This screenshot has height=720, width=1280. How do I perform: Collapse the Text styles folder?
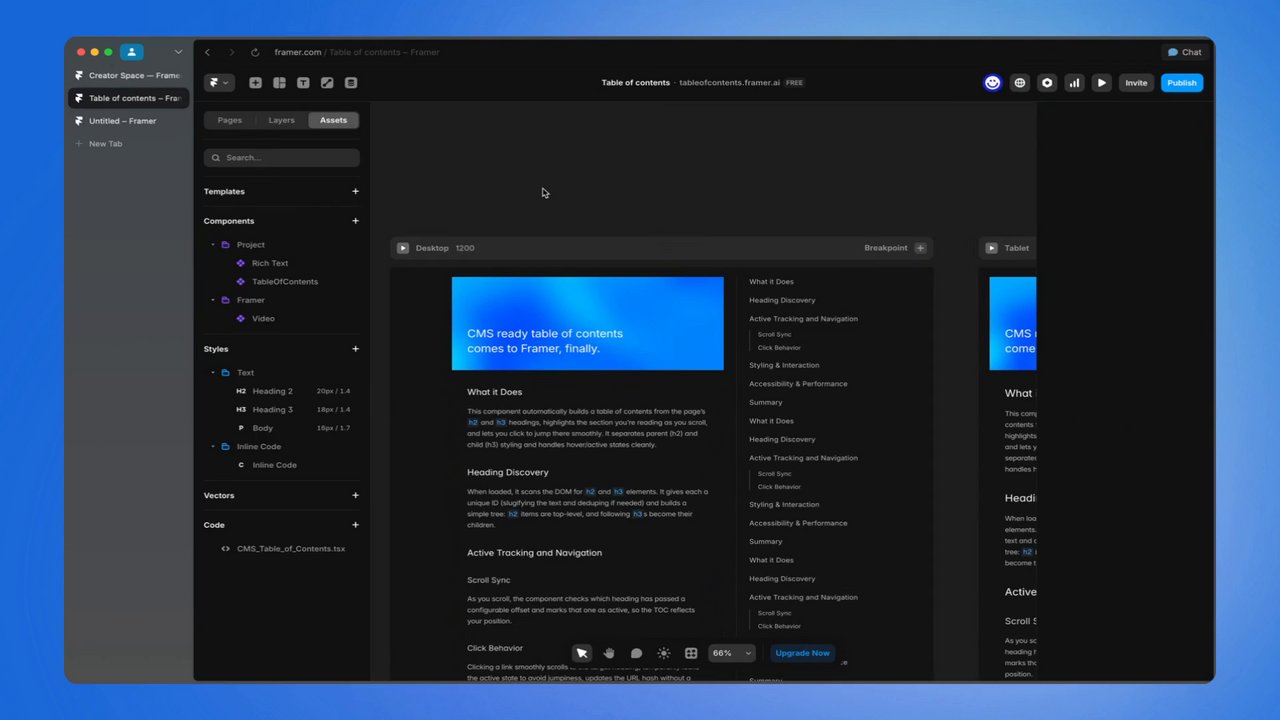click(x=213, y=373)
